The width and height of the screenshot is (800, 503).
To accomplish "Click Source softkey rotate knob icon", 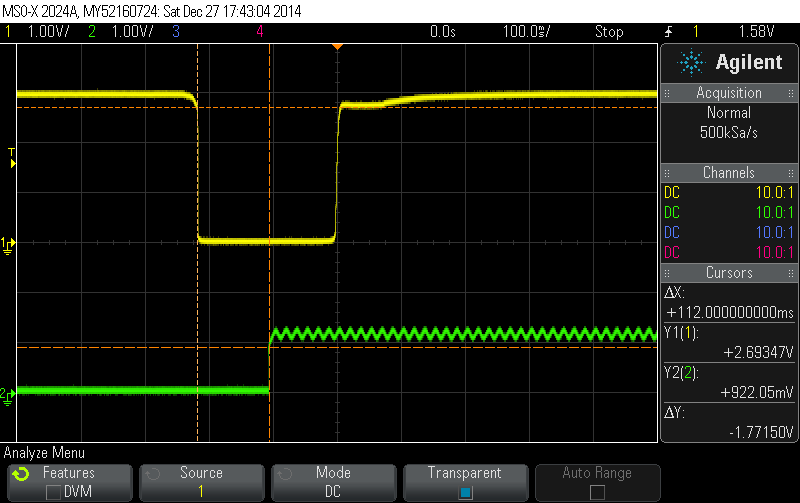I will (152, 474).
